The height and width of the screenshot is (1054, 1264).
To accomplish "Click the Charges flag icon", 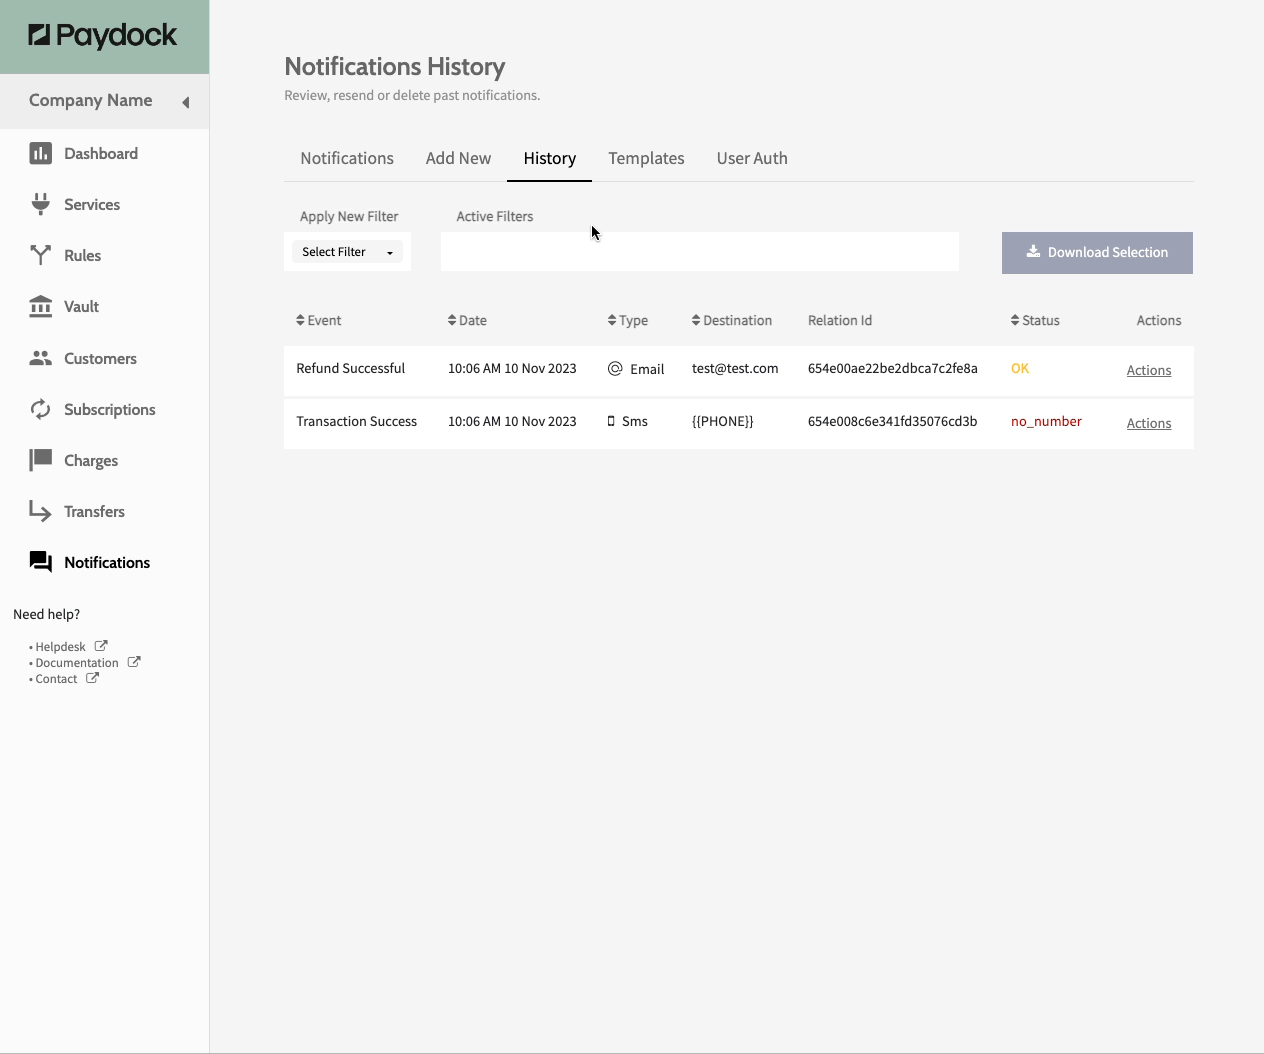I will tap(40, 460).
